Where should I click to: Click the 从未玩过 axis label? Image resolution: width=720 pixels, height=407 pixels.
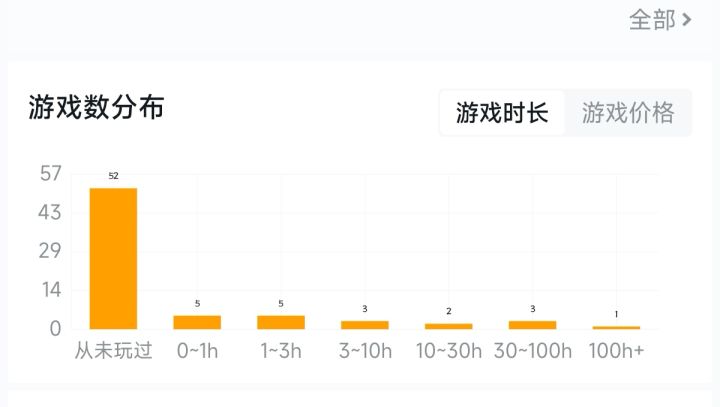113,351
